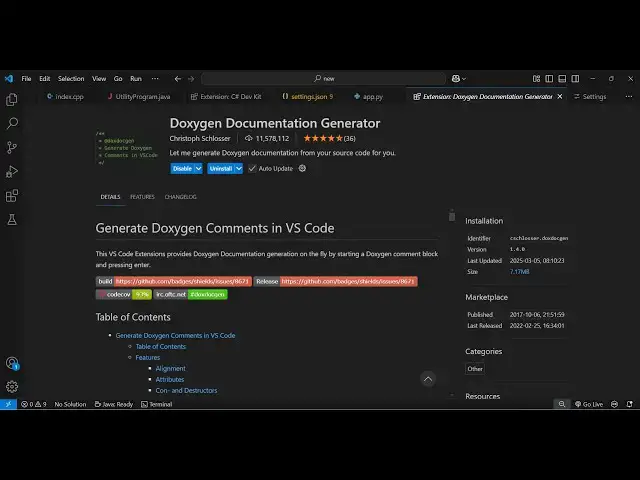Switch to the index.cpp tab
Screen dimensions: 640x480
coord(65,97)
